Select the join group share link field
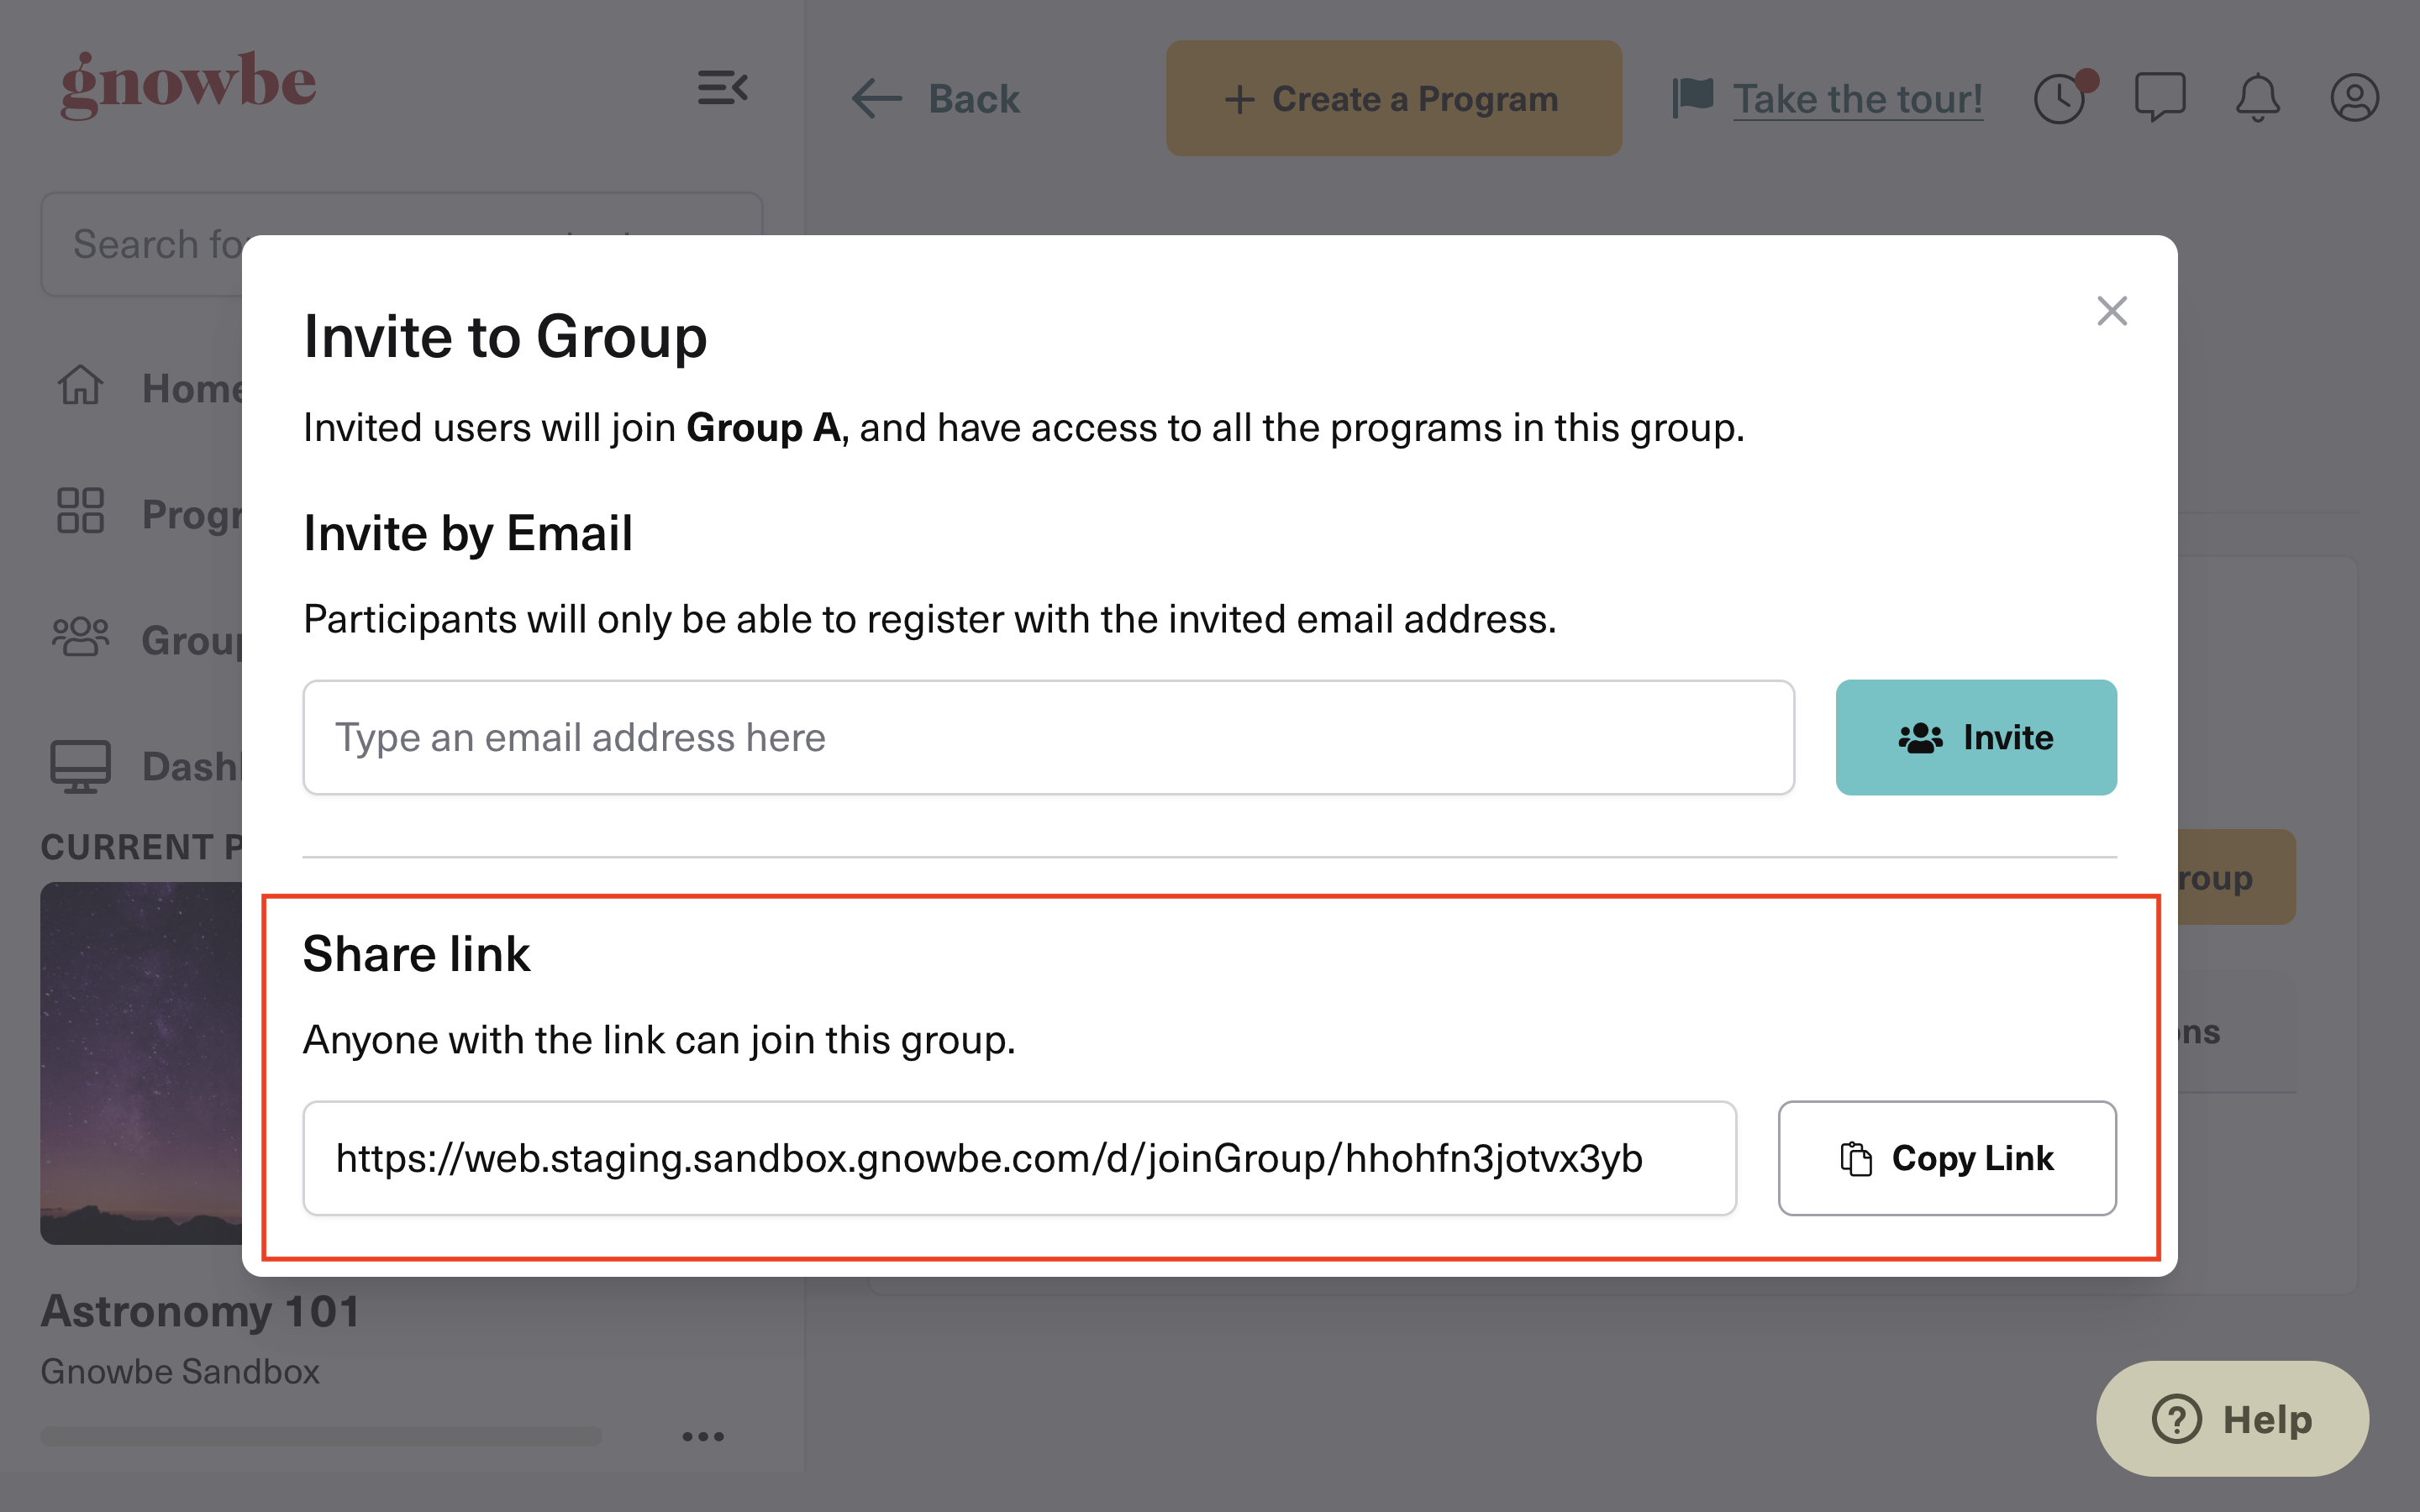Screen dimensions: 2420x1512 (1019, 1158)
